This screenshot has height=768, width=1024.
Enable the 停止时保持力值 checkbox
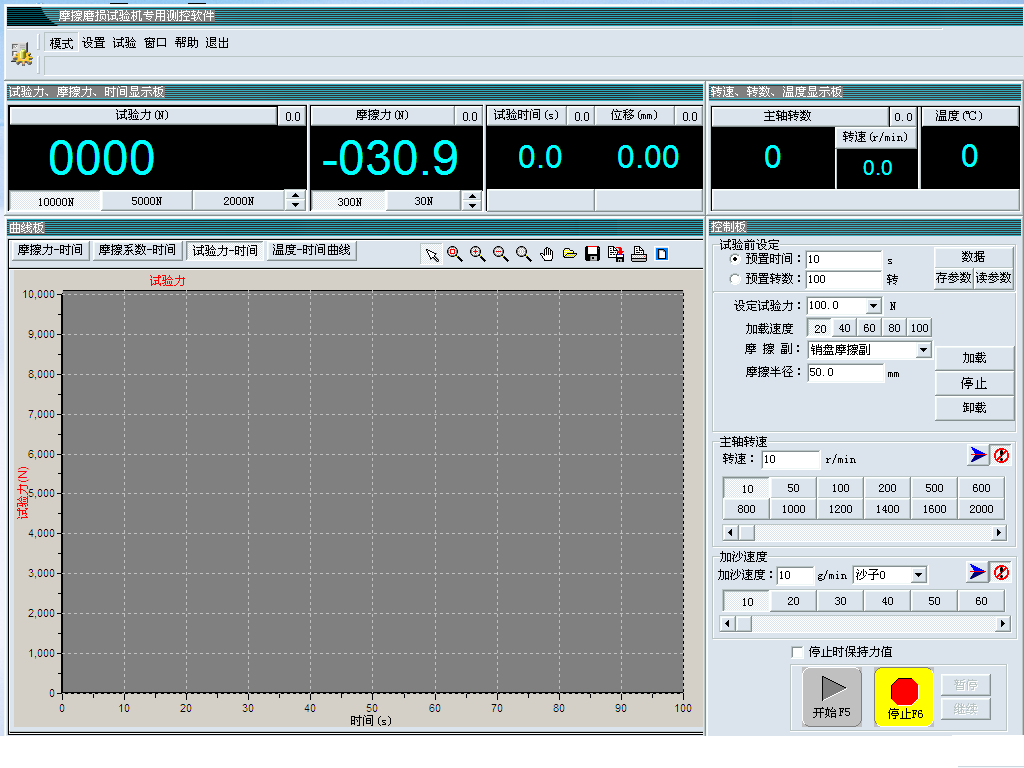(797, 652)
